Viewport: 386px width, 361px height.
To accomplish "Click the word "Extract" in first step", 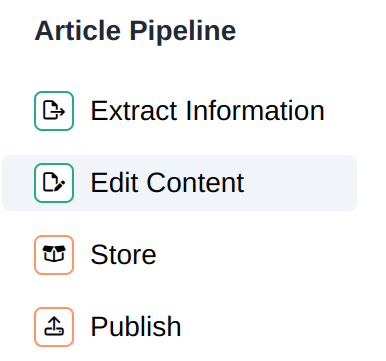I will point(134,111).
